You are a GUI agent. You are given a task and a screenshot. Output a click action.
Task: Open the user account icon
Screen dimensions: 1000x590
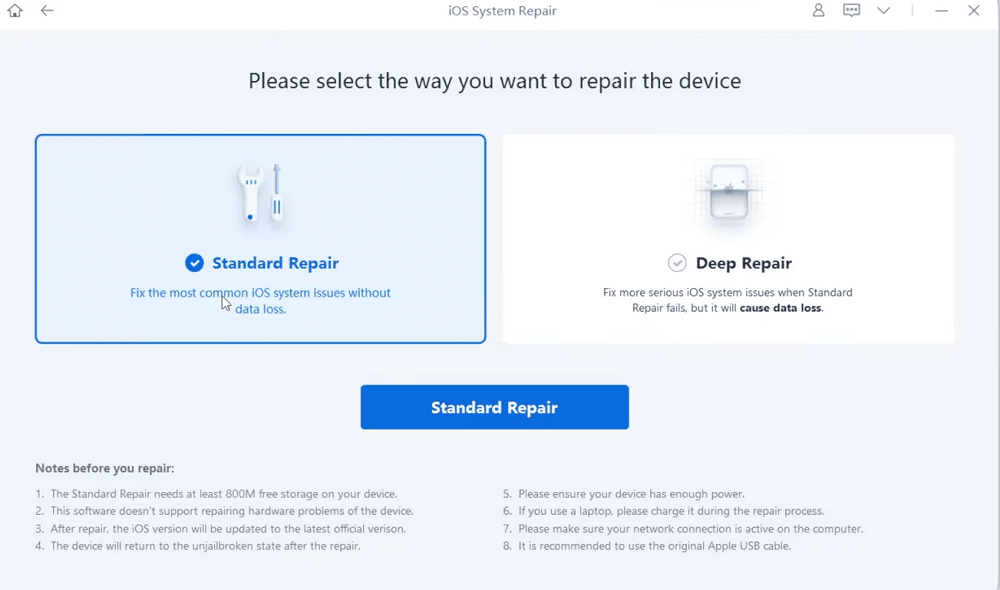click(x=819, y=11)
